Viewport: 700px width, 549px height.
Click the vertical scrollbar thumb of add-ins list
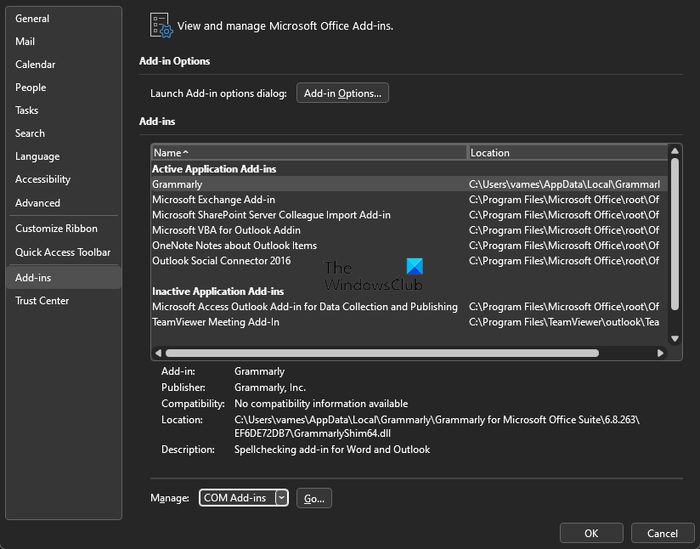tap(675, 234)
